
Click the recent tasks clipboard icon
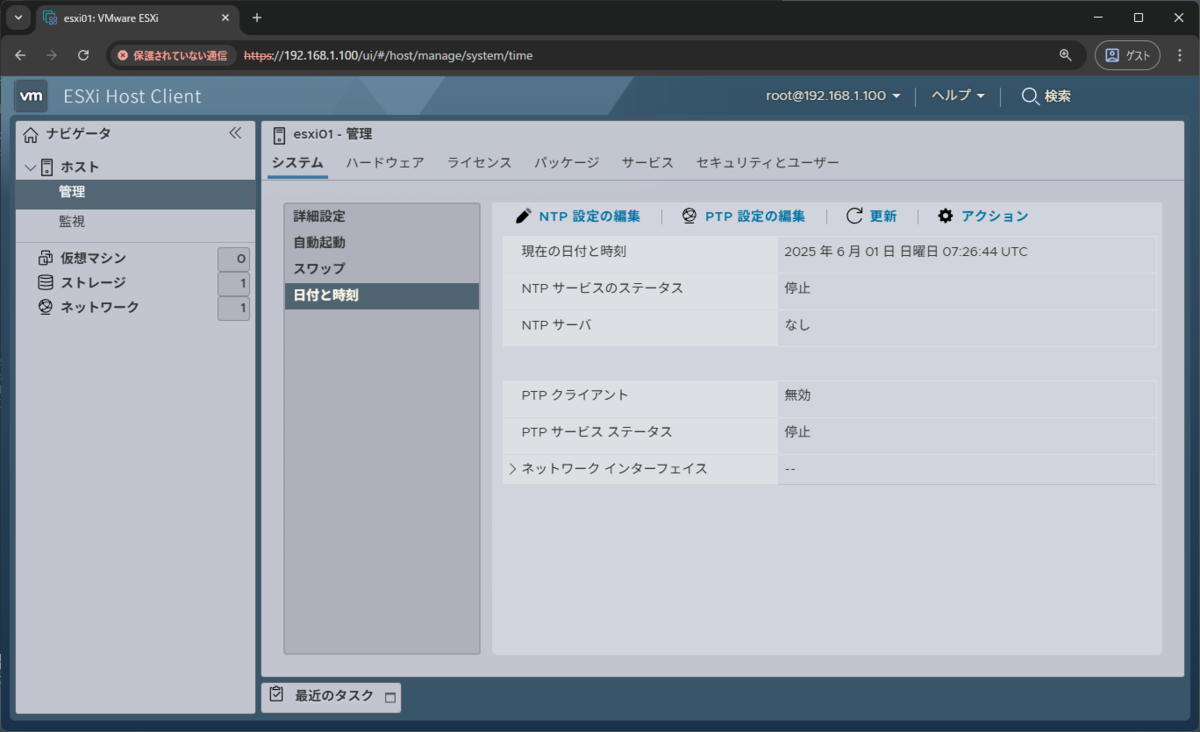point(277,695)
